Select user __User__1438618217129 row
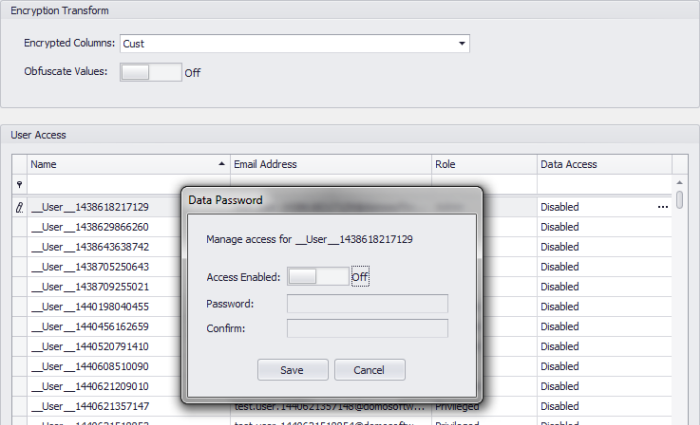700x425 pixels. [x=342, y=207]
